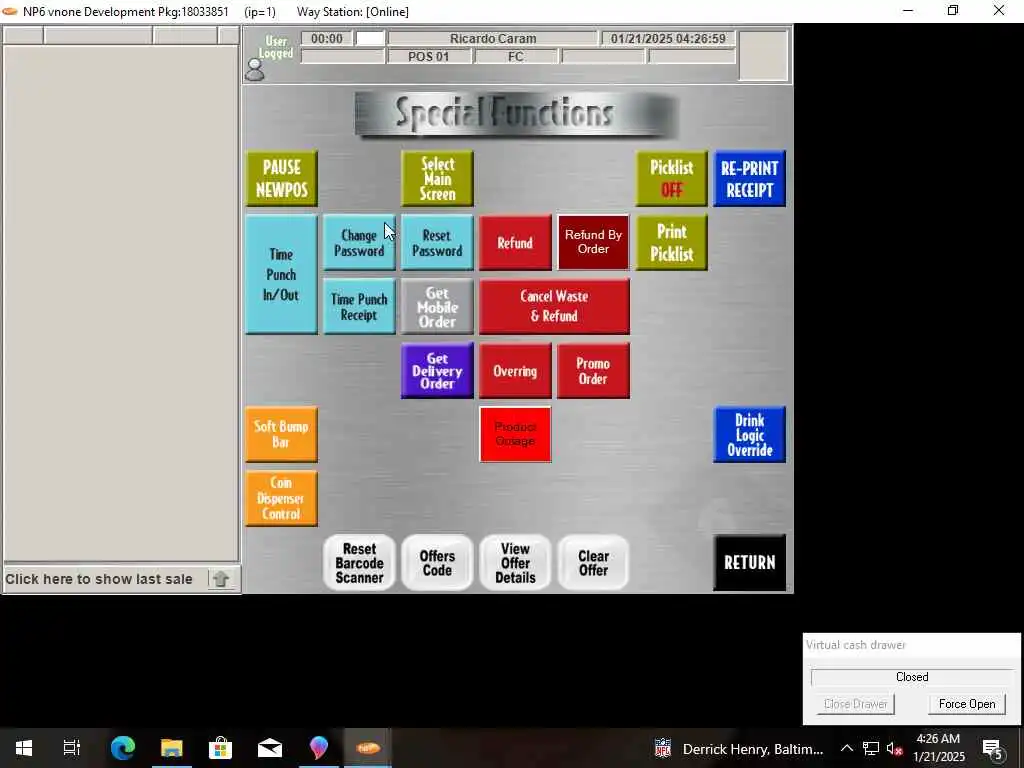Viewport: 1024px width, 768px height.
Task: Click the black RETURN button
Action: point(749,563)
